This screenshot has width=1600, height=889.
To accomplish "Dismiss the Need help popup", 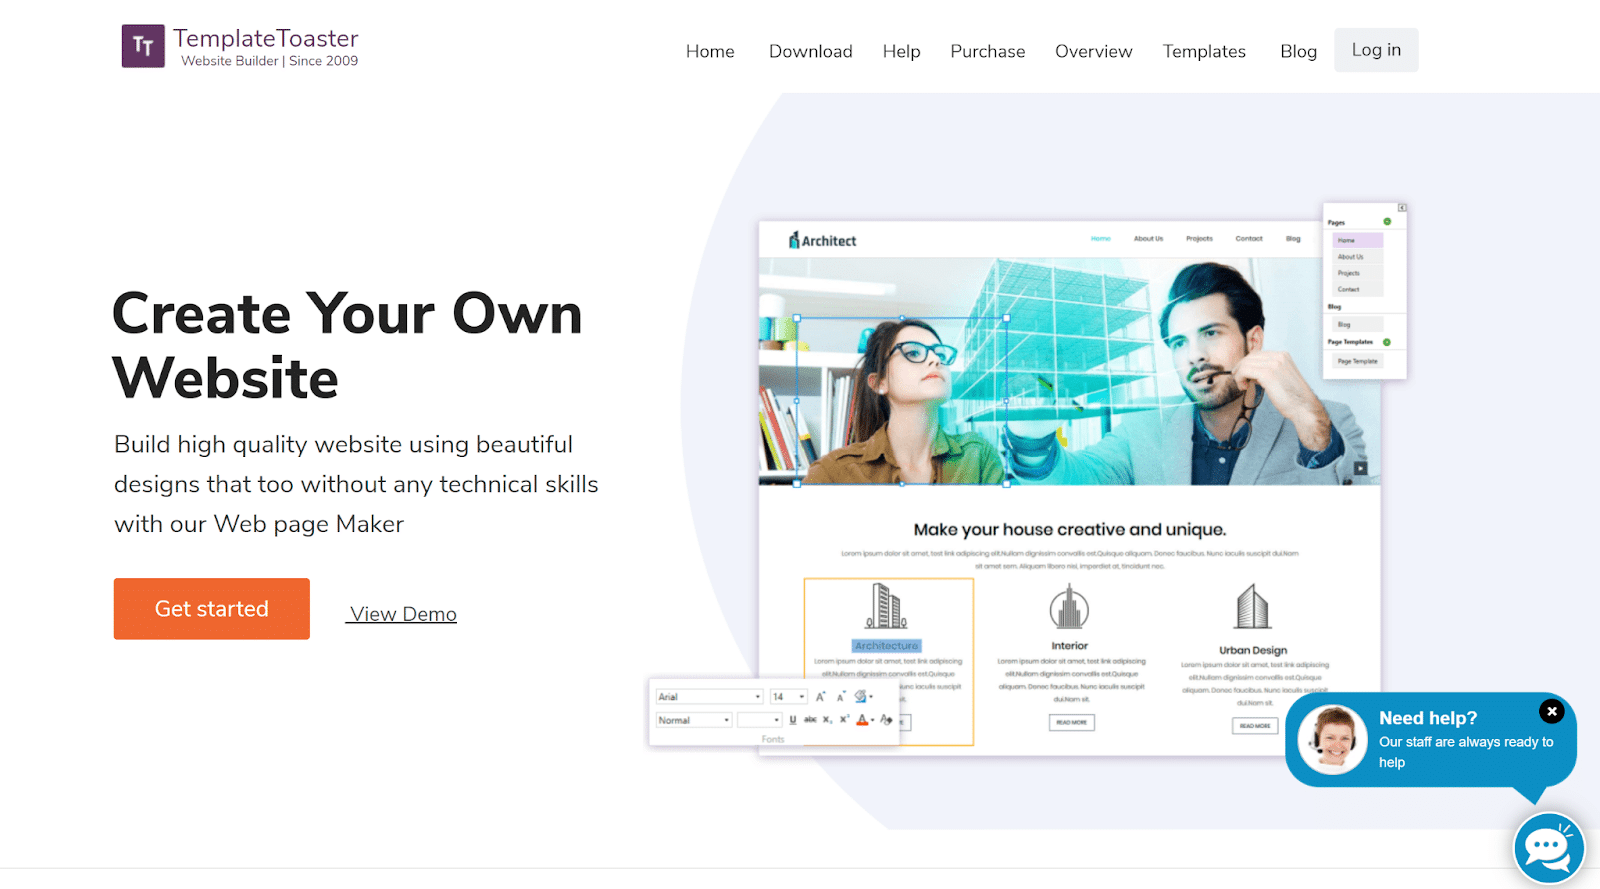I will click(x=1551, y=711).
